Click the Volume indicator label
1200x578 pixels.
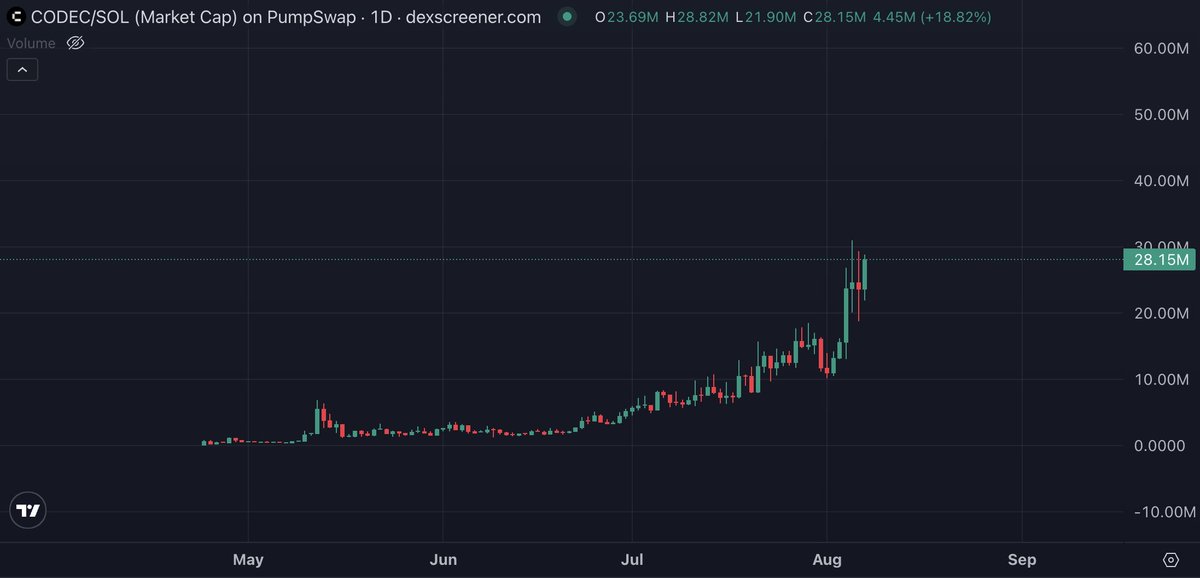pyautogui.click(x=32, y=43)
